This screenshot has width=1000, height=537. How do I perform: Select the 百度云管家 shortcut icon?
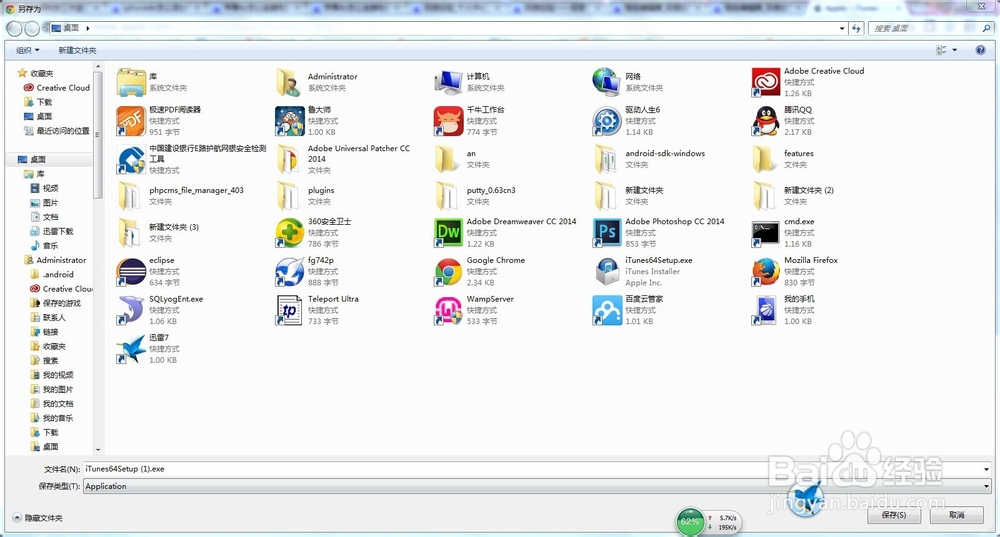[607, 310]
